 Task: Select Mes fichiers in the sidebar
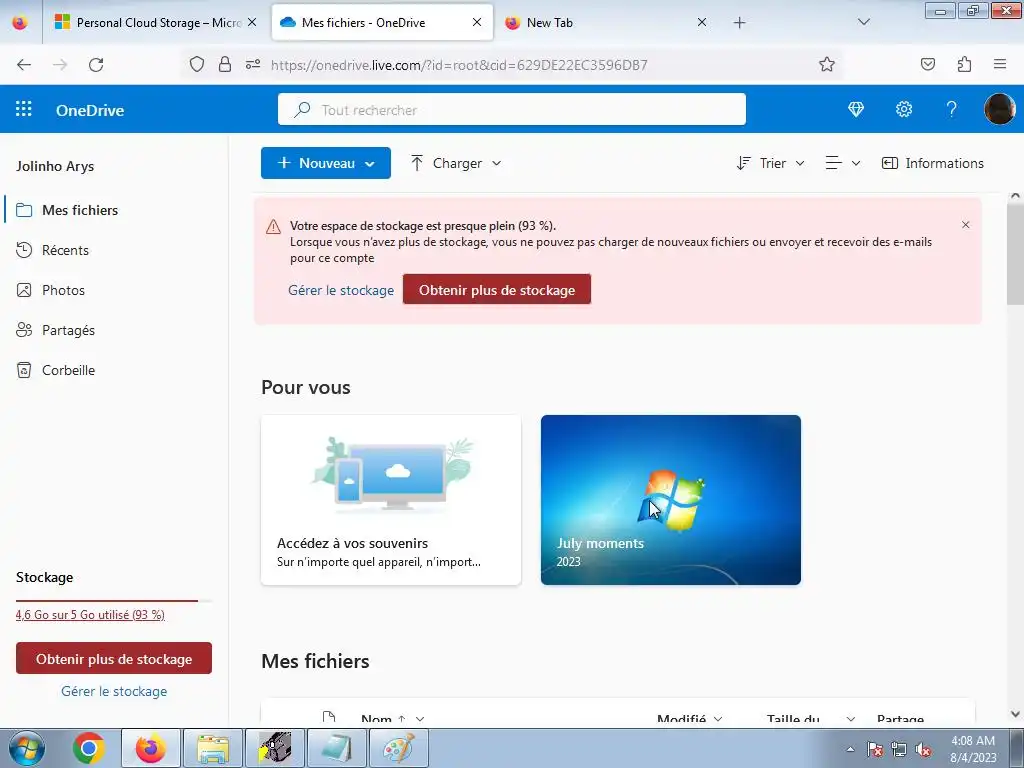point(80,210)
